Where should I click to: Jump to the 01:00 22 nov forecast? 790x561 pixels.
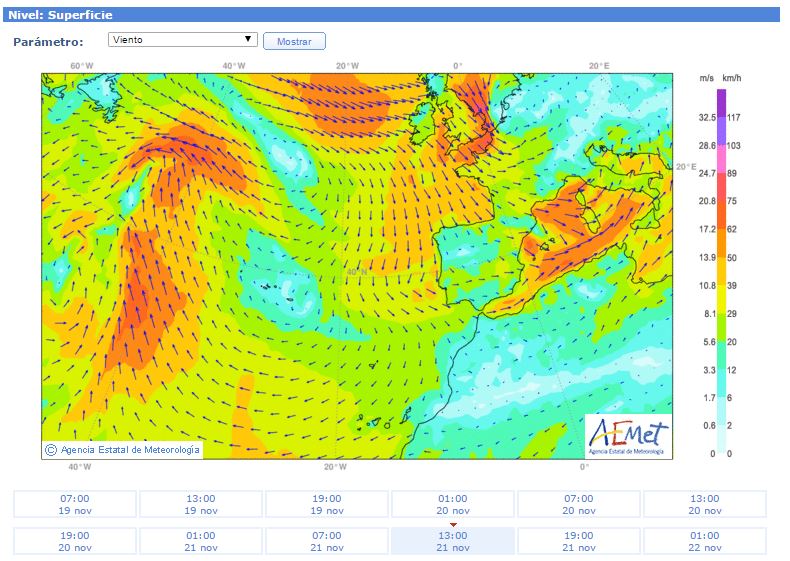click(x=705, y=541)
